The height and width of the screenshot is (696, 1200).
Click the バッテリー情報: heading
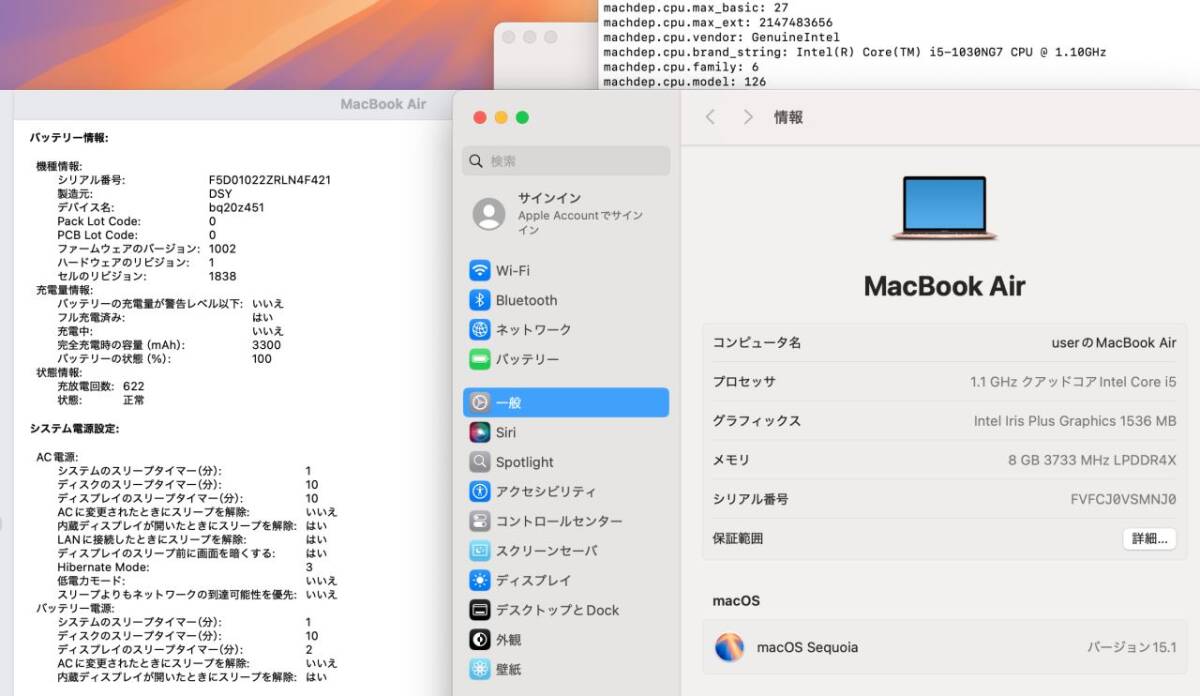pyautogui.click(x=69, y=138)
